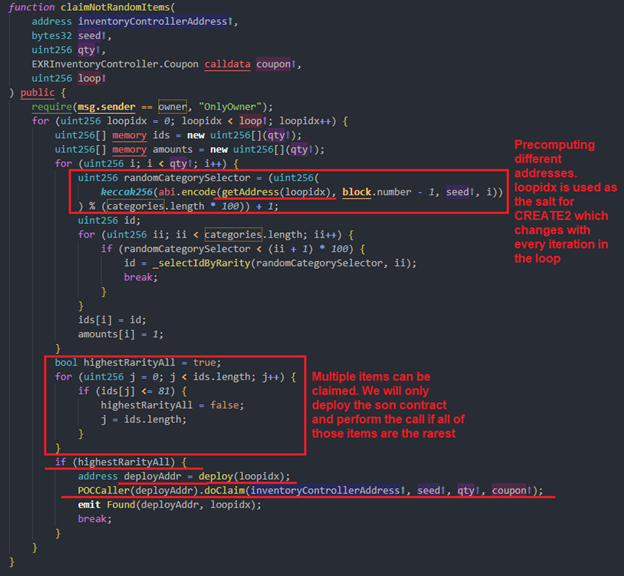
Task: Click the inventoryControllerAddress parameter in the function signature
Action: pos(153,21)
